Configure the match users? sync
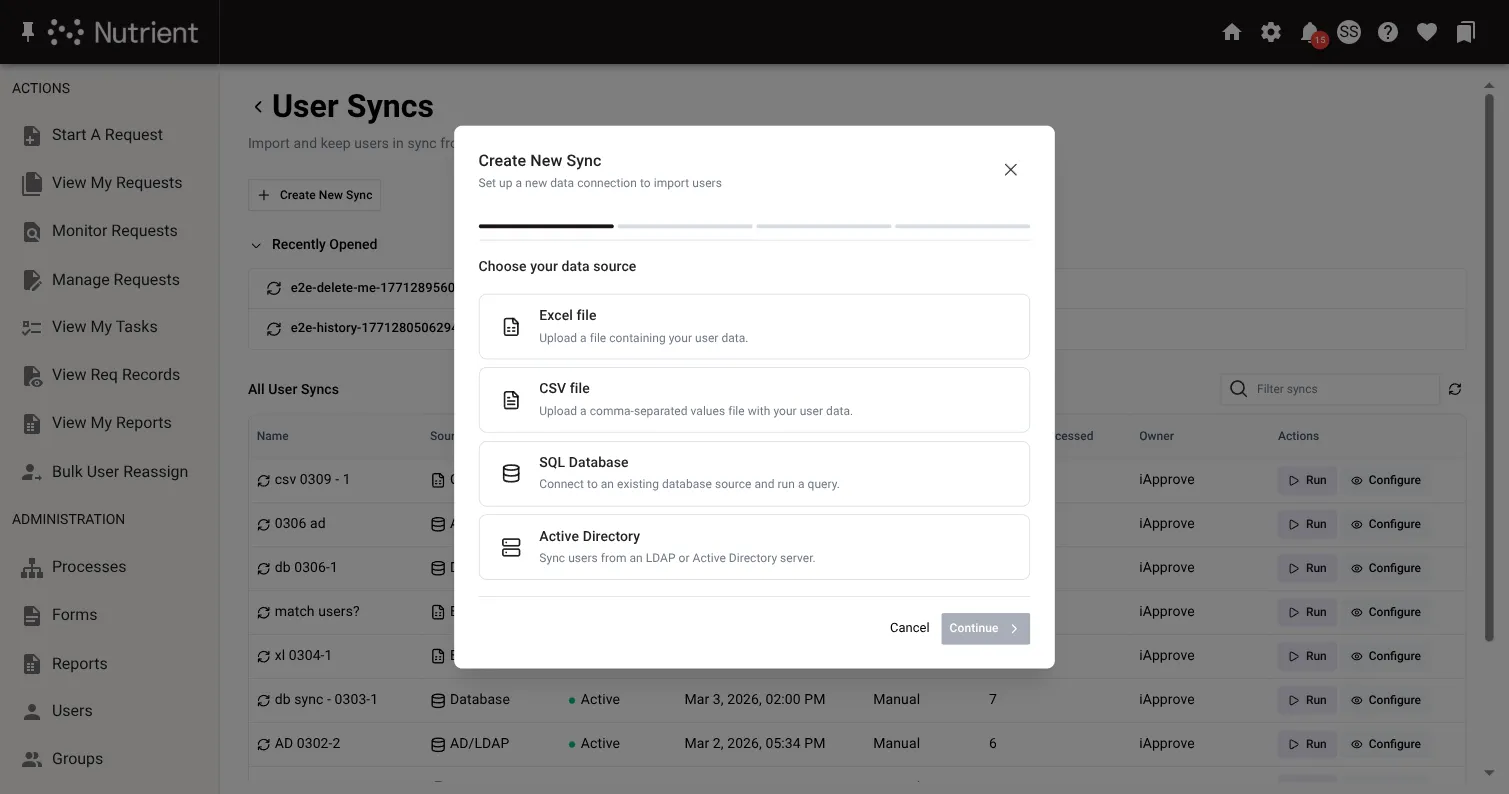This screenshot has height=794, width=1509. point(1386,612)
